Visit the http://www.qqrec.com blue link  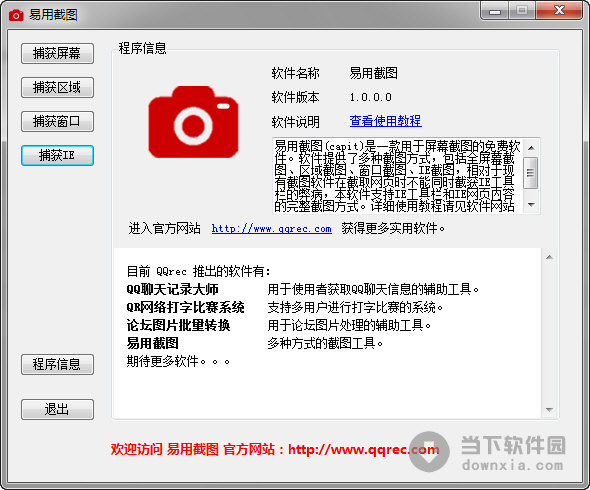coord(271,228)
